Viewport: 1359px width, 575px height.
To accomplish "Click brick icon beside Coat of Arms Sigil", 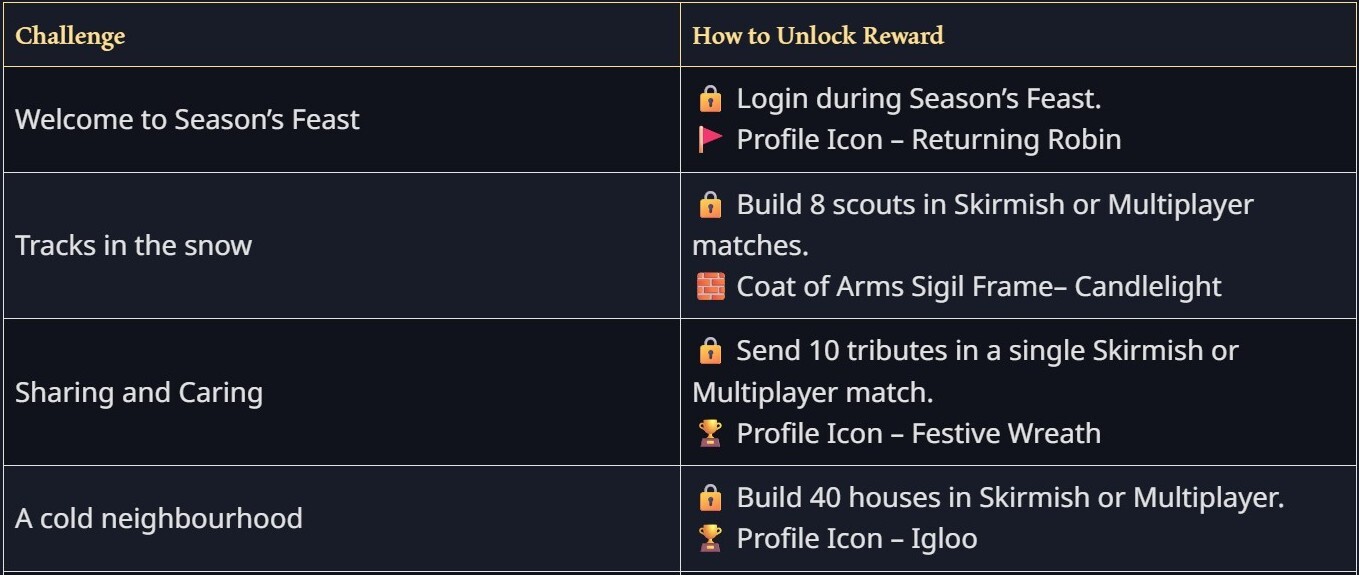I will tap(710, 287).
